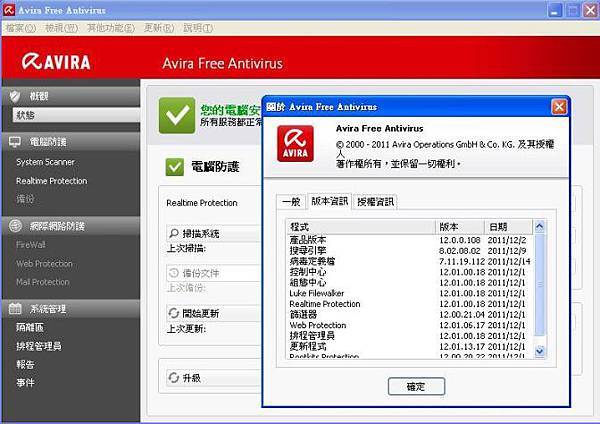Image resolution: width=600 pixels, height=424 pixels.
Task: Click the 掃描系統 link
Action: click(x=201, y=233)
